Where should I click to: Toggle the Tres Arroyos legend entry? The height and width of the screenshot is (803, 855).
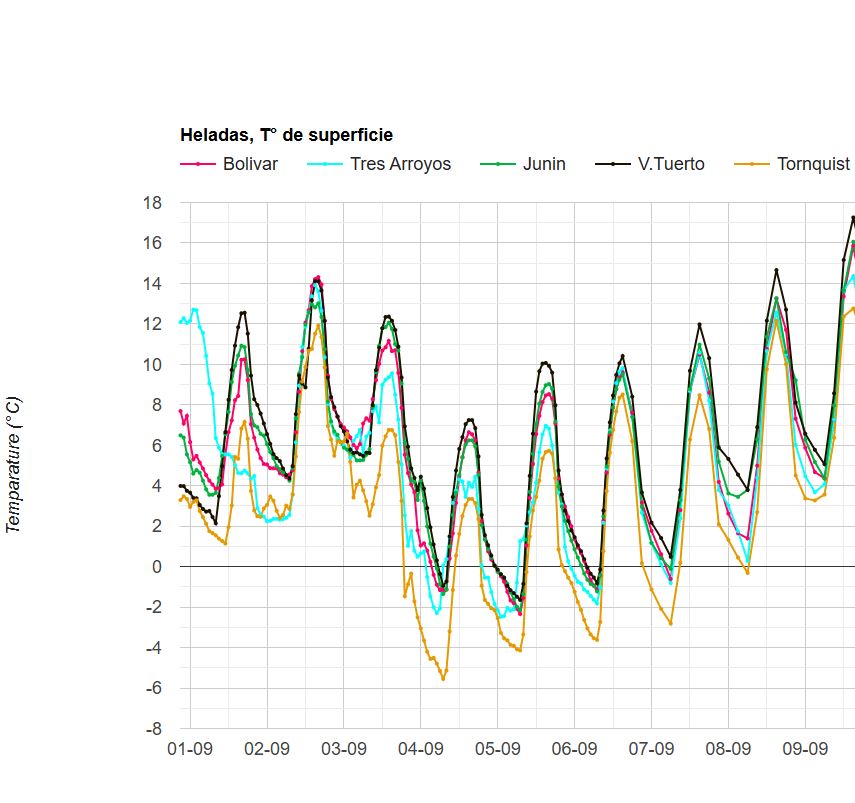(x=379, y=164)
